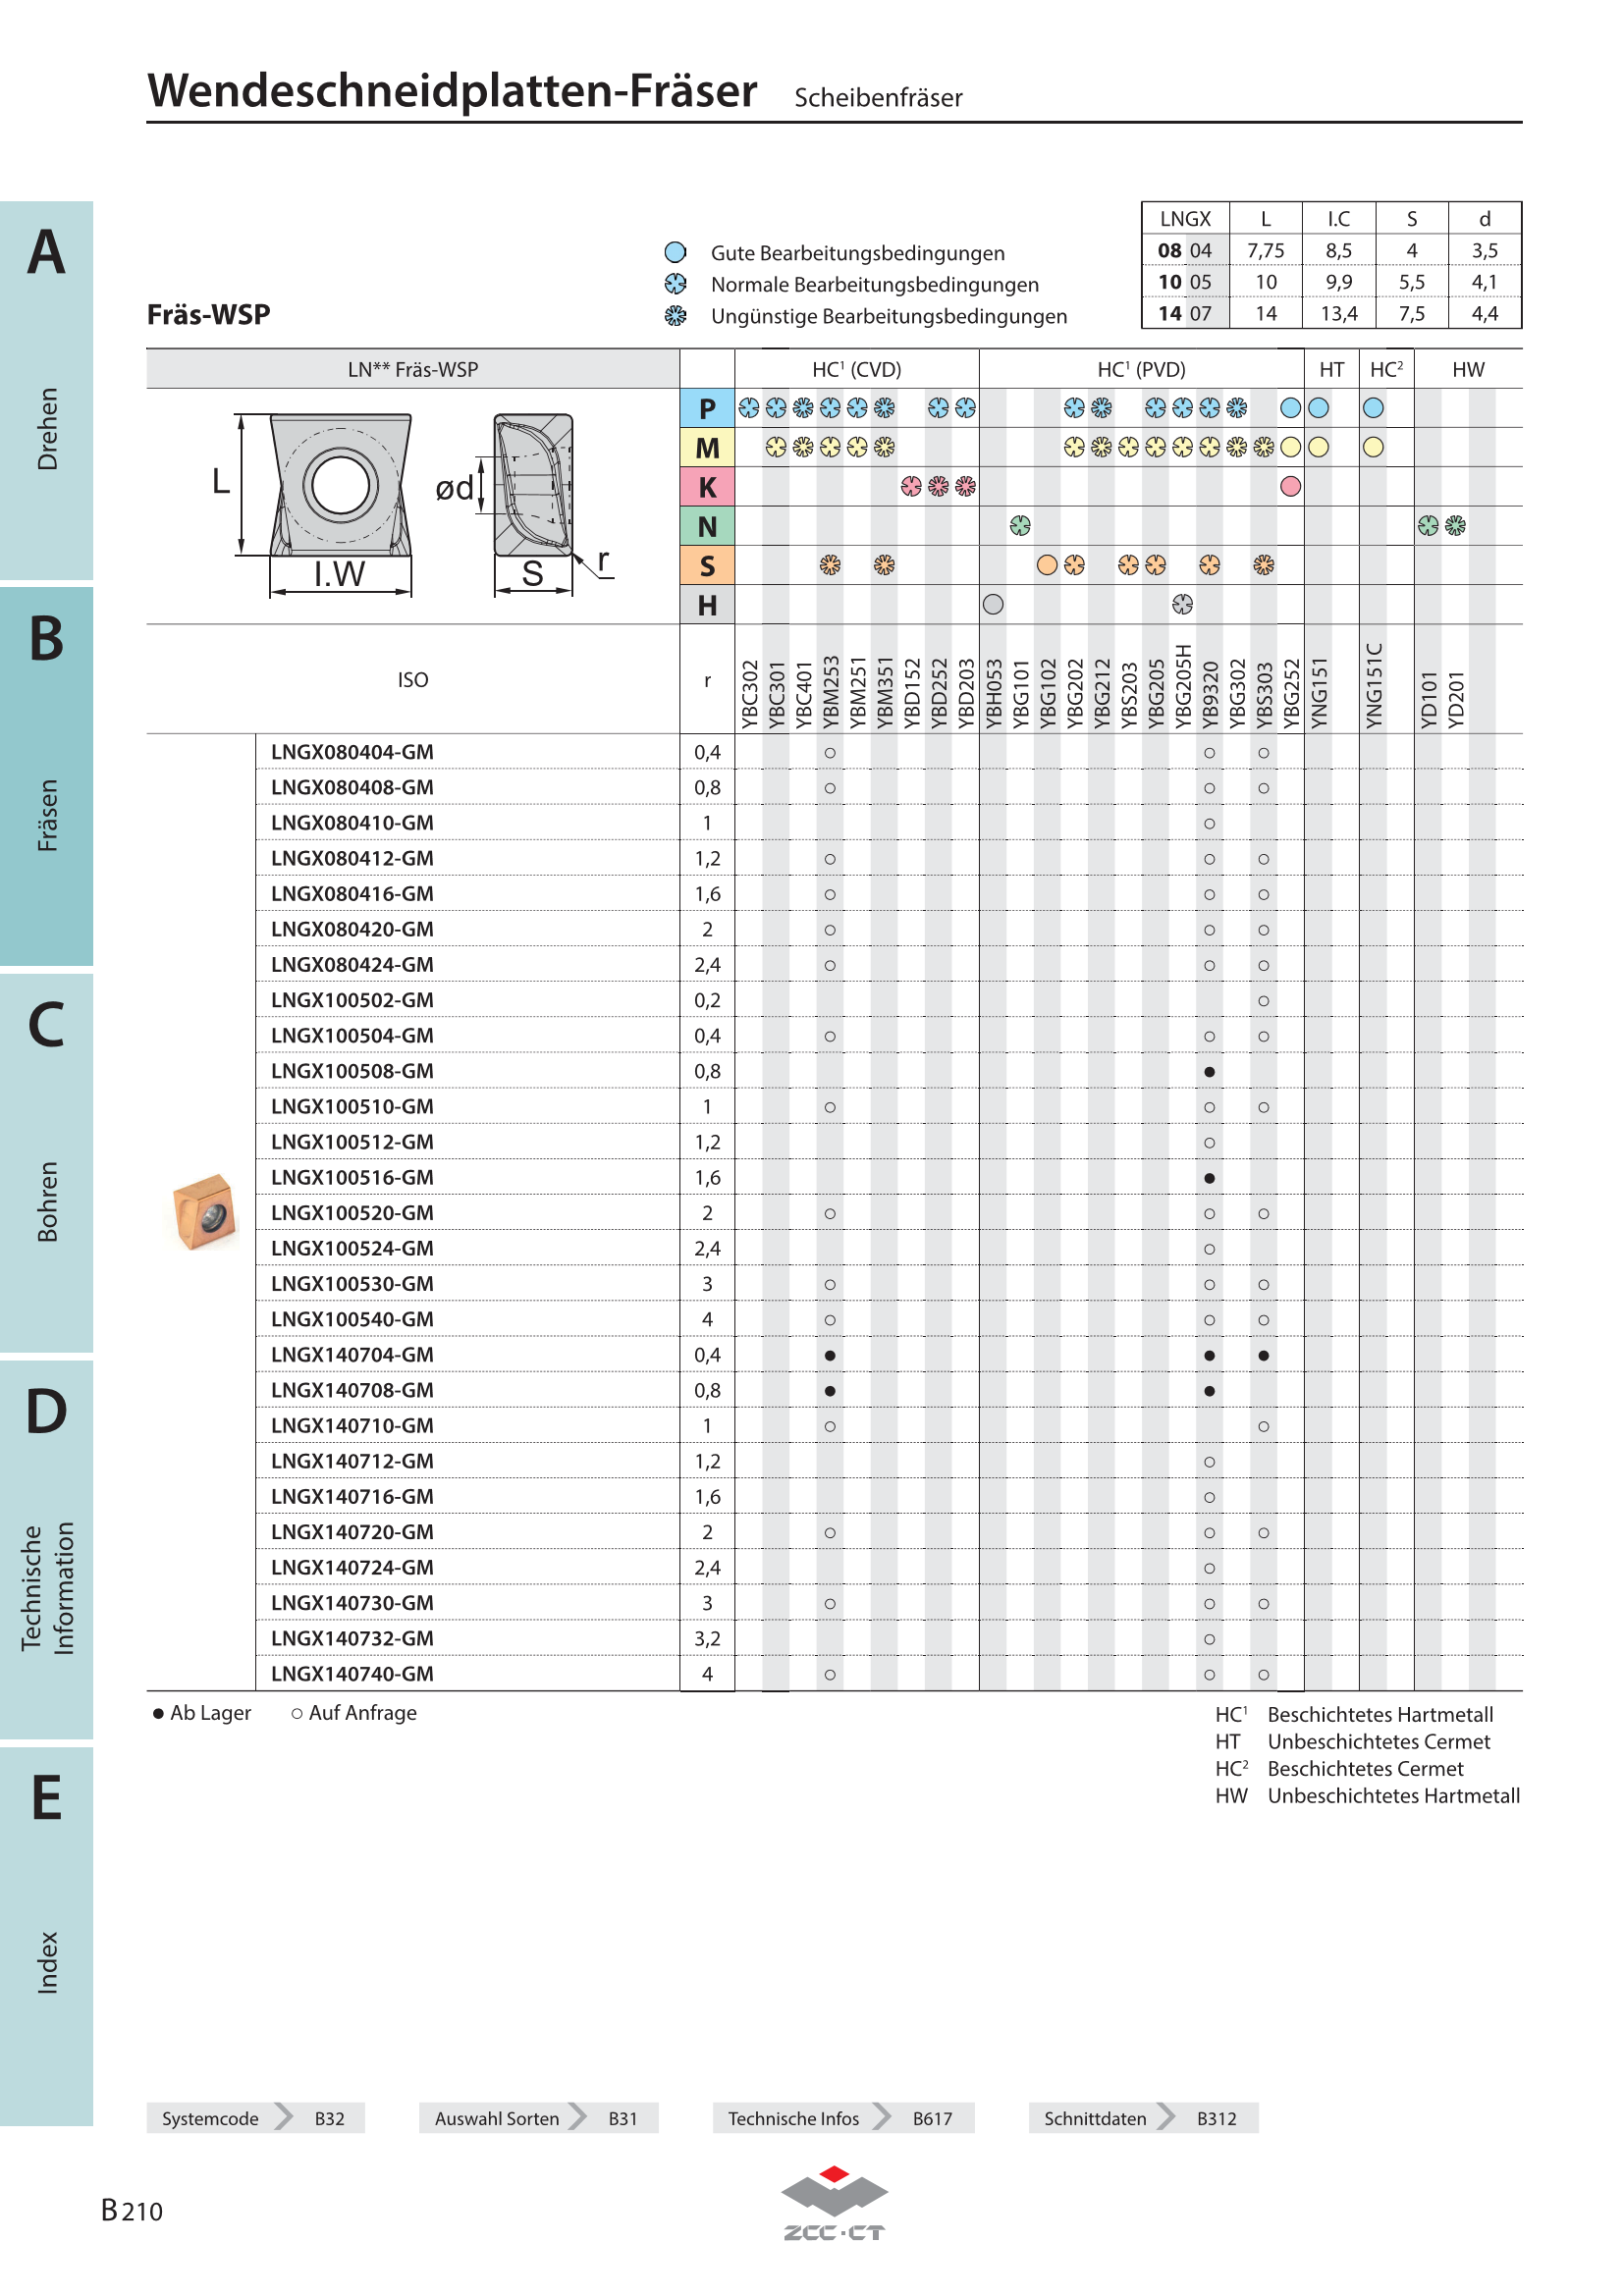The image size is (1623, 2296).
Task: Follow the Schnittdaten arrow to B312
Action: pos(1143,2118)
